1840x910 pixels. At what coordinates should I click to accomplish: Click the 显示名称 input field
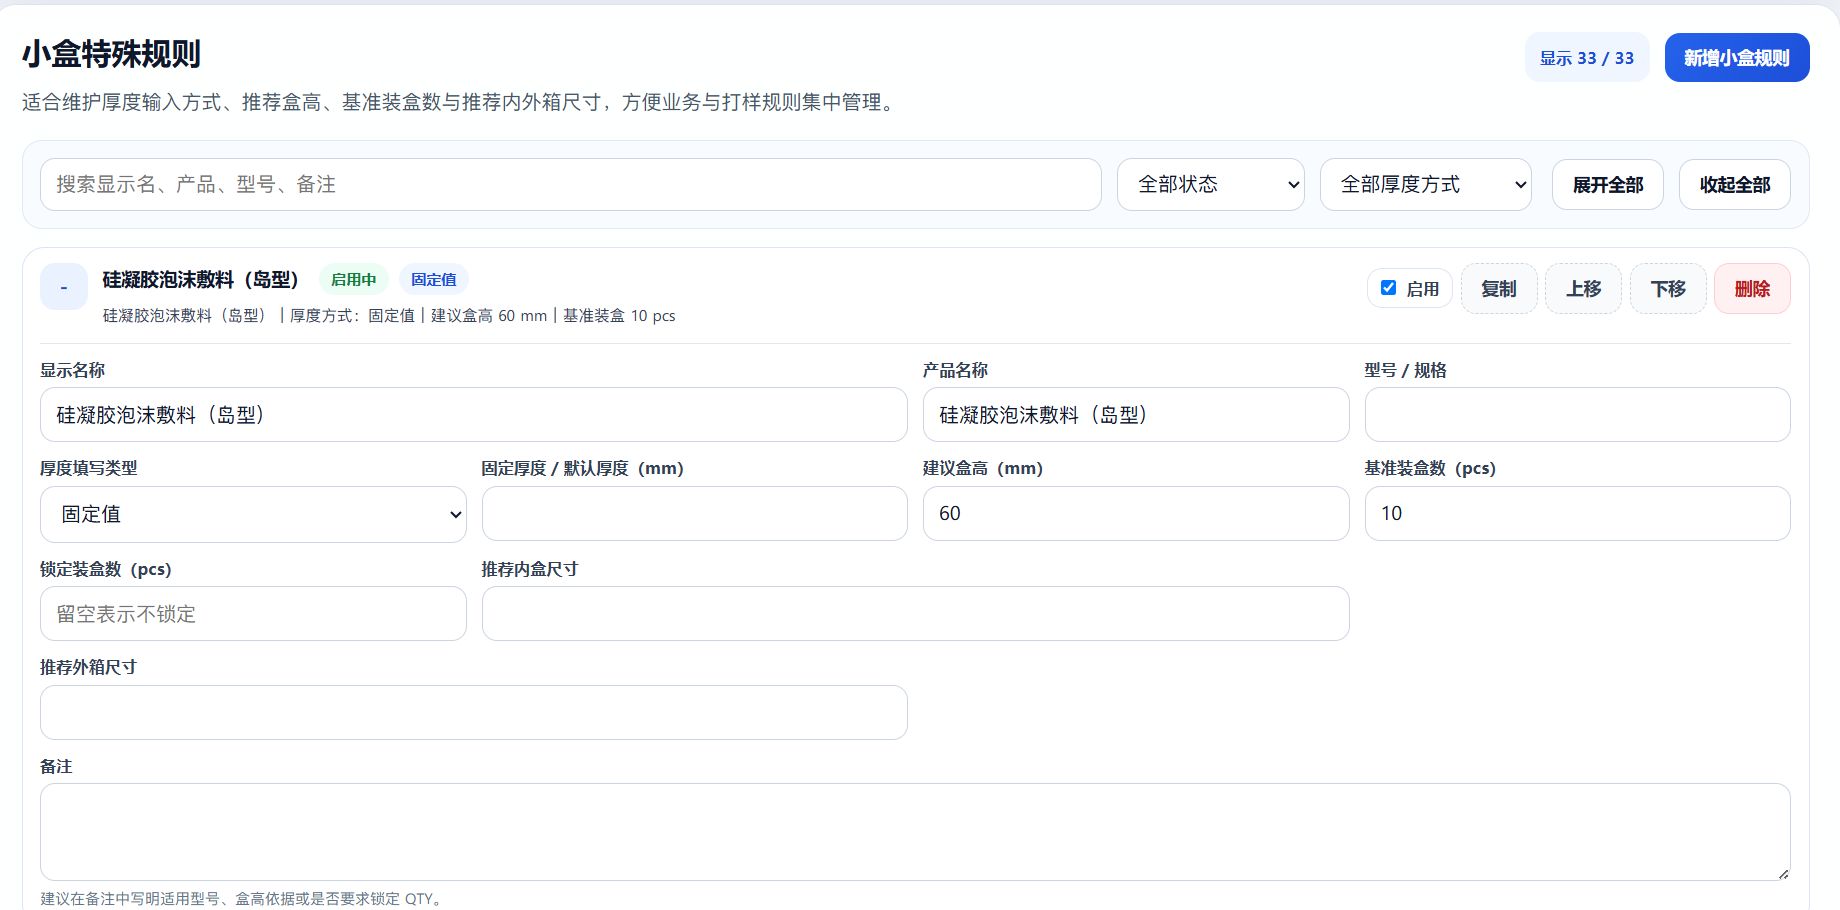(473, 415)
